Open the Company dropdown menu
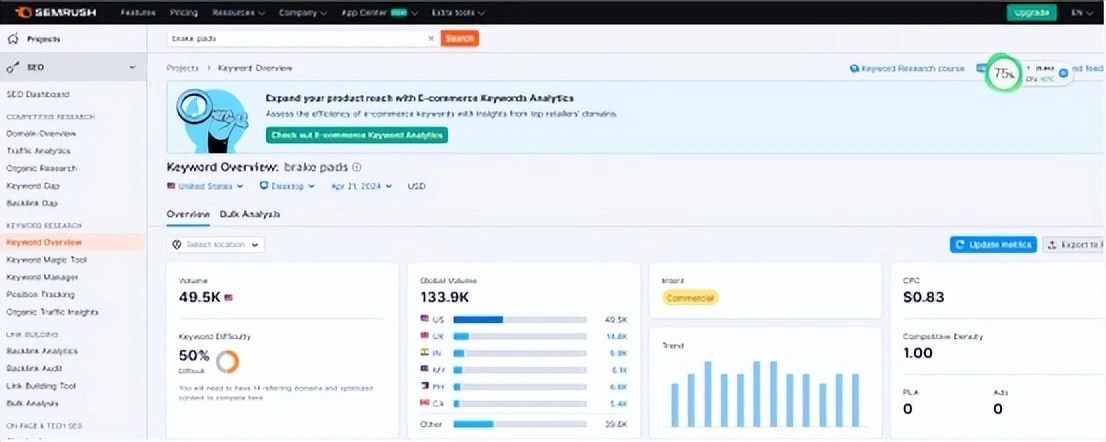The image size is (1106, 442). coord(303,13)
